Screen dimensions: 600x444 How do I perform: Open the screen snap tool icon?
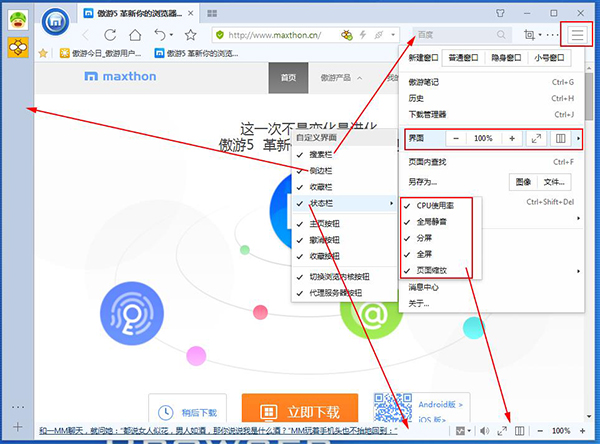529,35
